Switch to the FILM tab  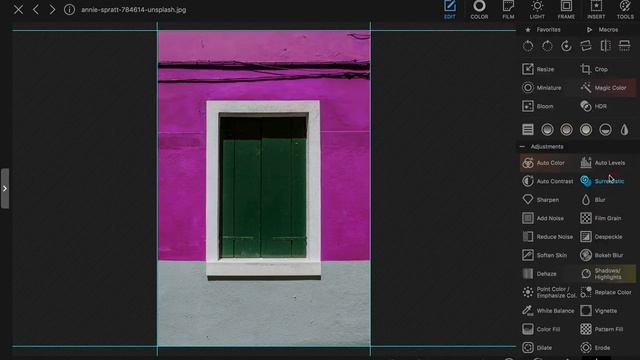pos(508,10)
